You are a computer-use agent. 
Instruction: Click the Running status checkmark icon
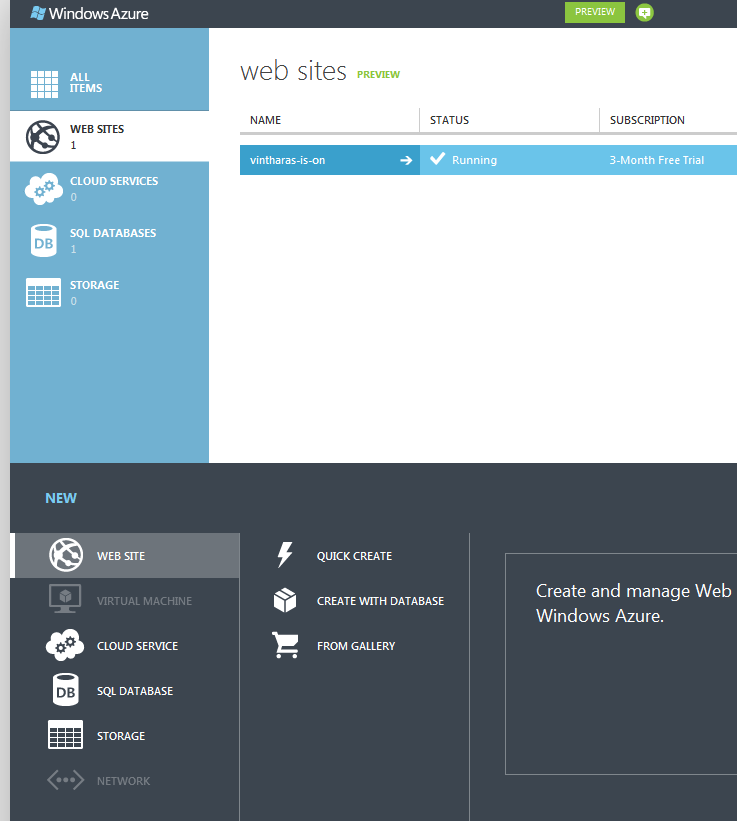(x=437, y=159)
